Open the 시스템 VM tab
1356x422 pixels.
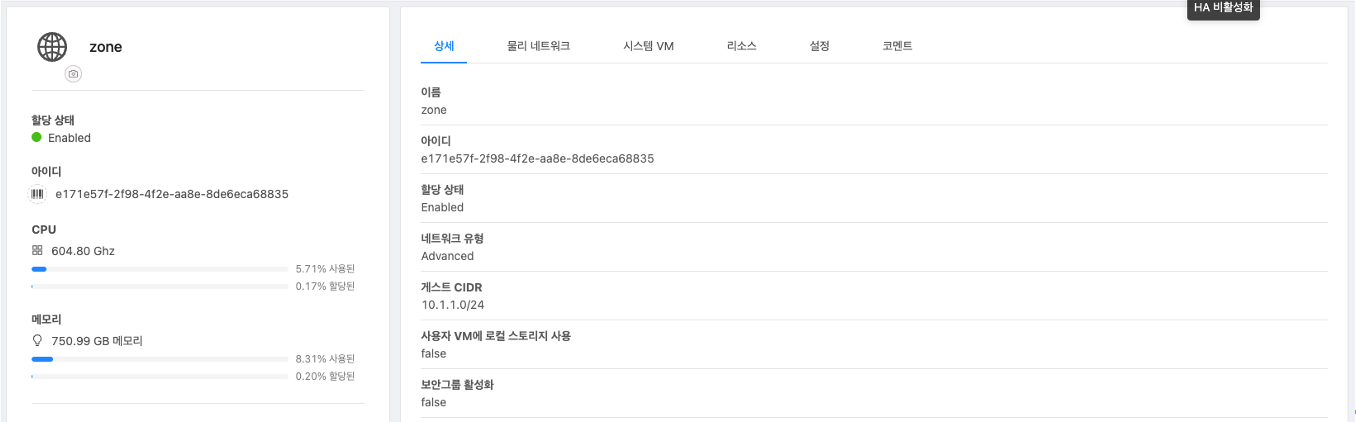tap(648, 46)
